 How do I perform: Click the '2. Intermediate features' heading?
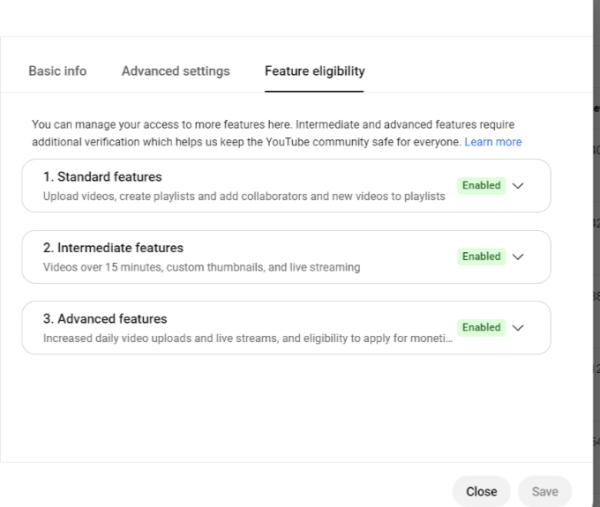[x=113, y=248]
